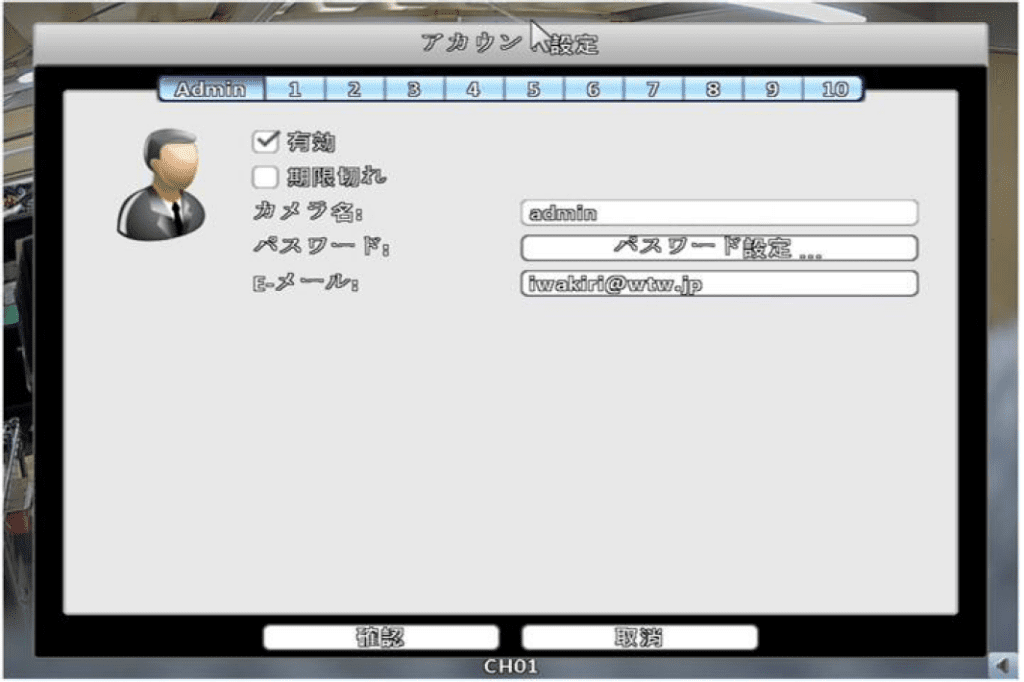
Task: Select user tab 7
Action: (652, 89)
